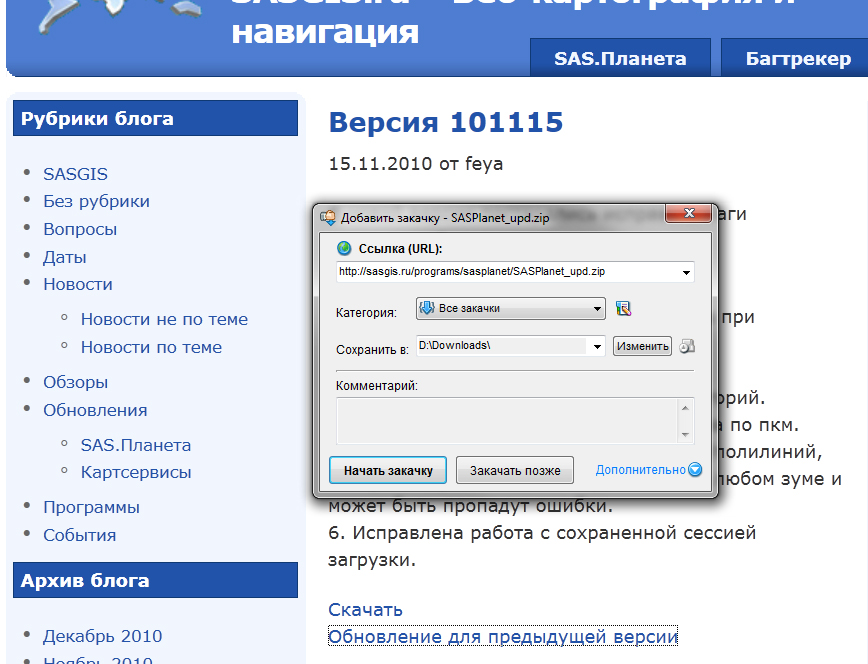This screenshot has width=868, height=664.
Task: Open the Картсервисы sidebar category
Action: click(136, 472)
